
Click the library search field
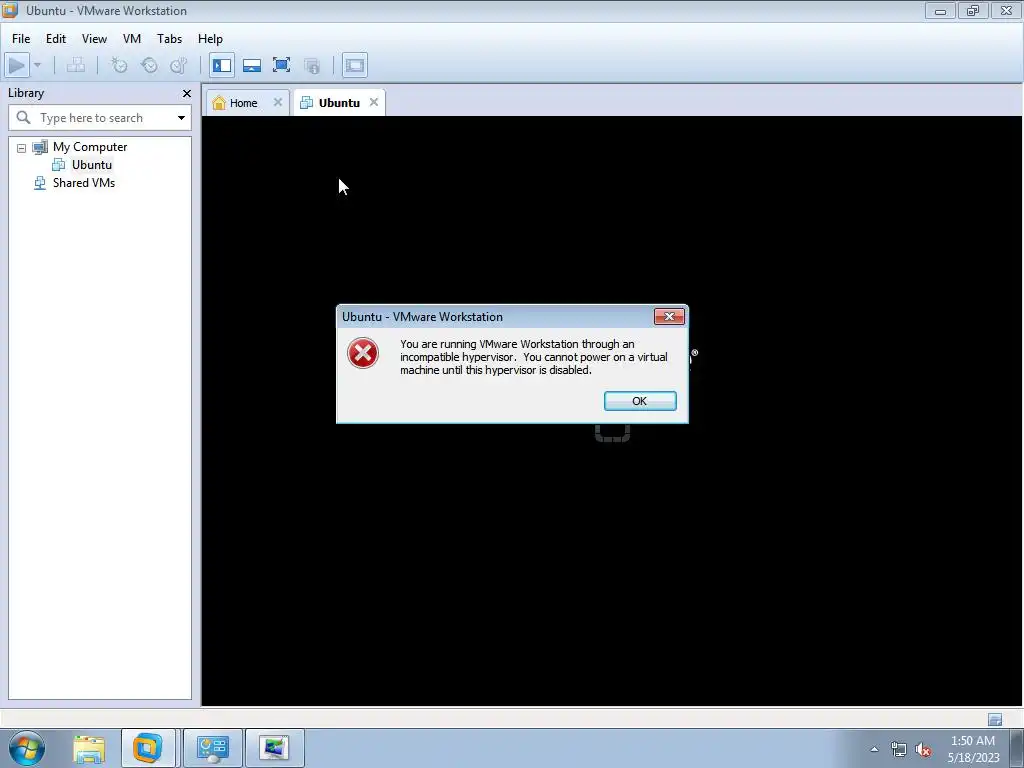coord(99,118)
